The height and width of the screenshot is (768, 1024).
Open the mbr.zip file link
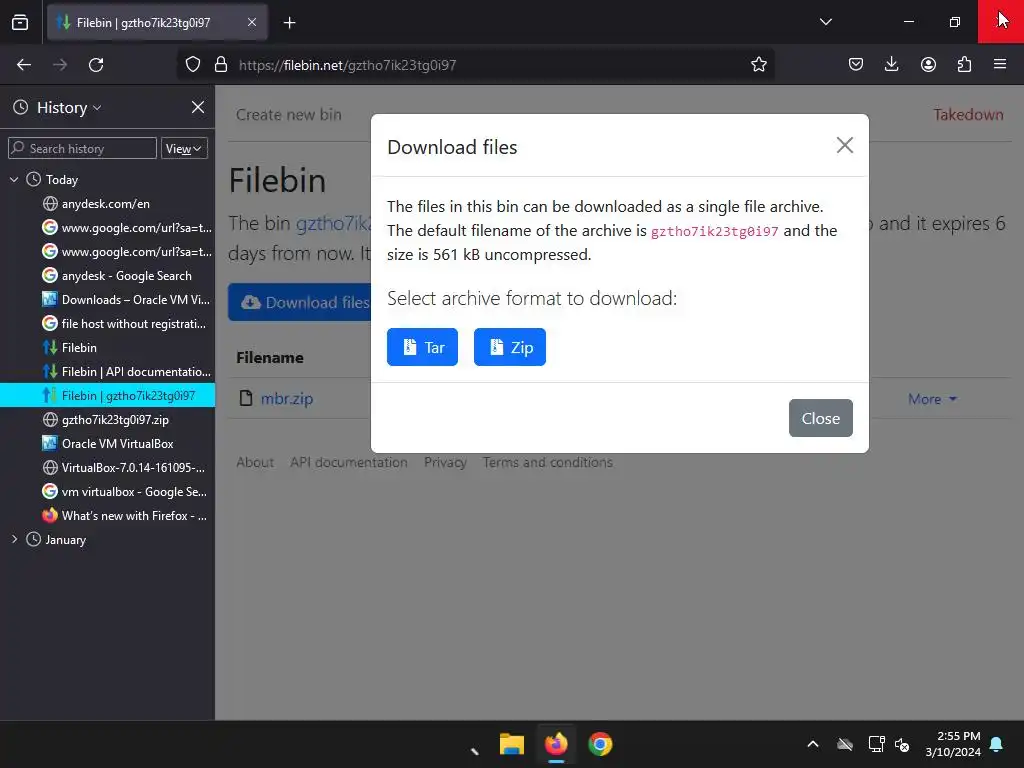pyautogui.click(x=287, y=398)
